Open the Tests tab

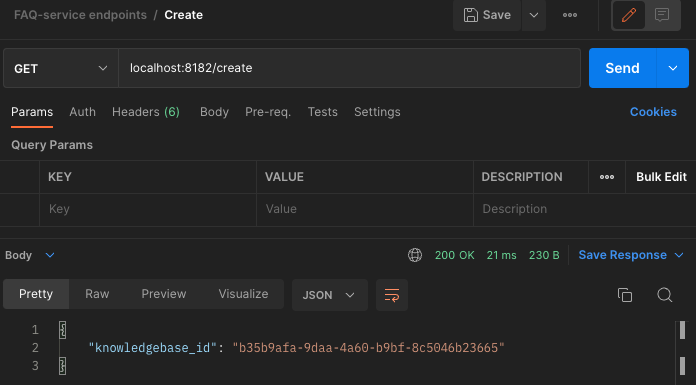[x=323, y=112]
